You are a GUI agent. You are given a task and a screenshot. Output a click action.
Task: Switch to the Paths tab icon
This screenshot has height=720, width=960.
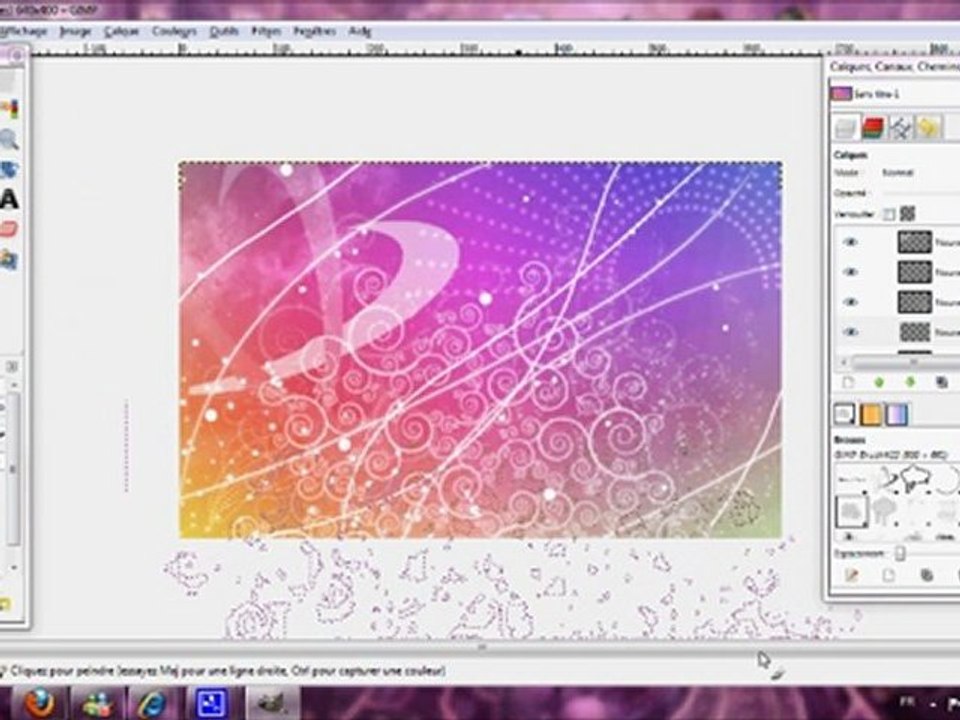pos(900,128)
